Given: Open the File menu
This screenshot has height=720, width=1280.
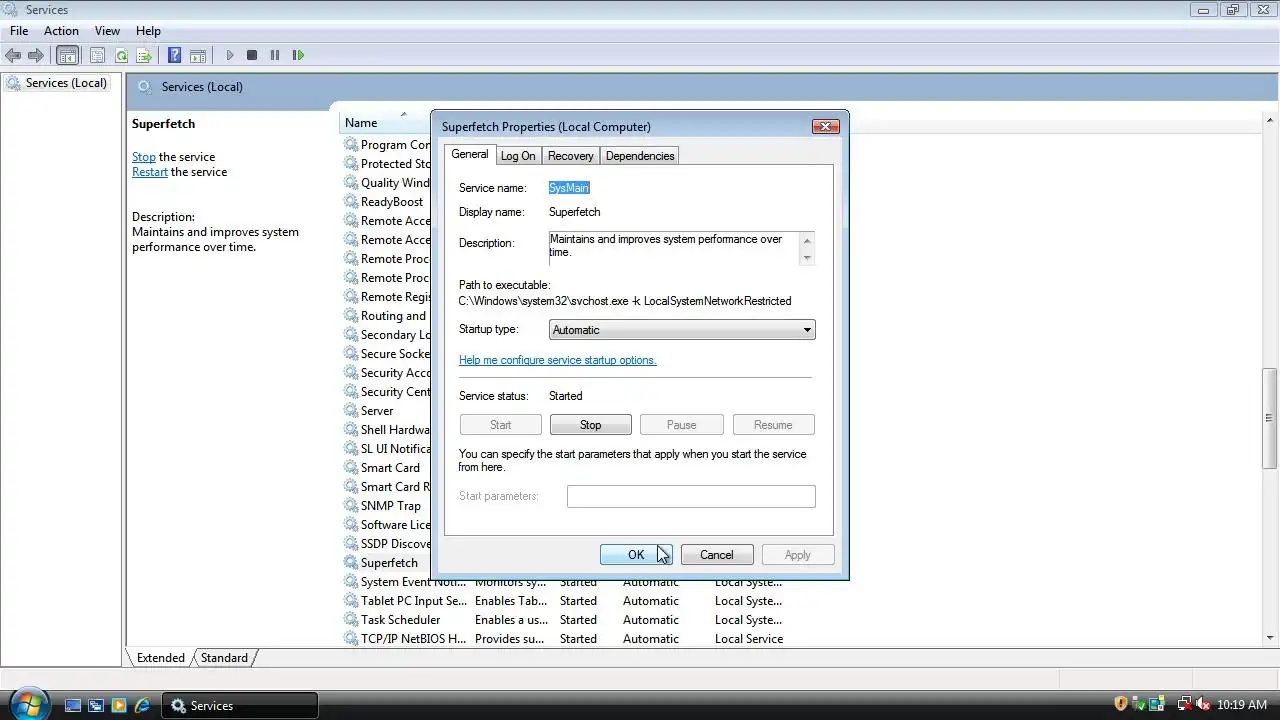Looking at the screenshot, I should (x=19, y=31).
